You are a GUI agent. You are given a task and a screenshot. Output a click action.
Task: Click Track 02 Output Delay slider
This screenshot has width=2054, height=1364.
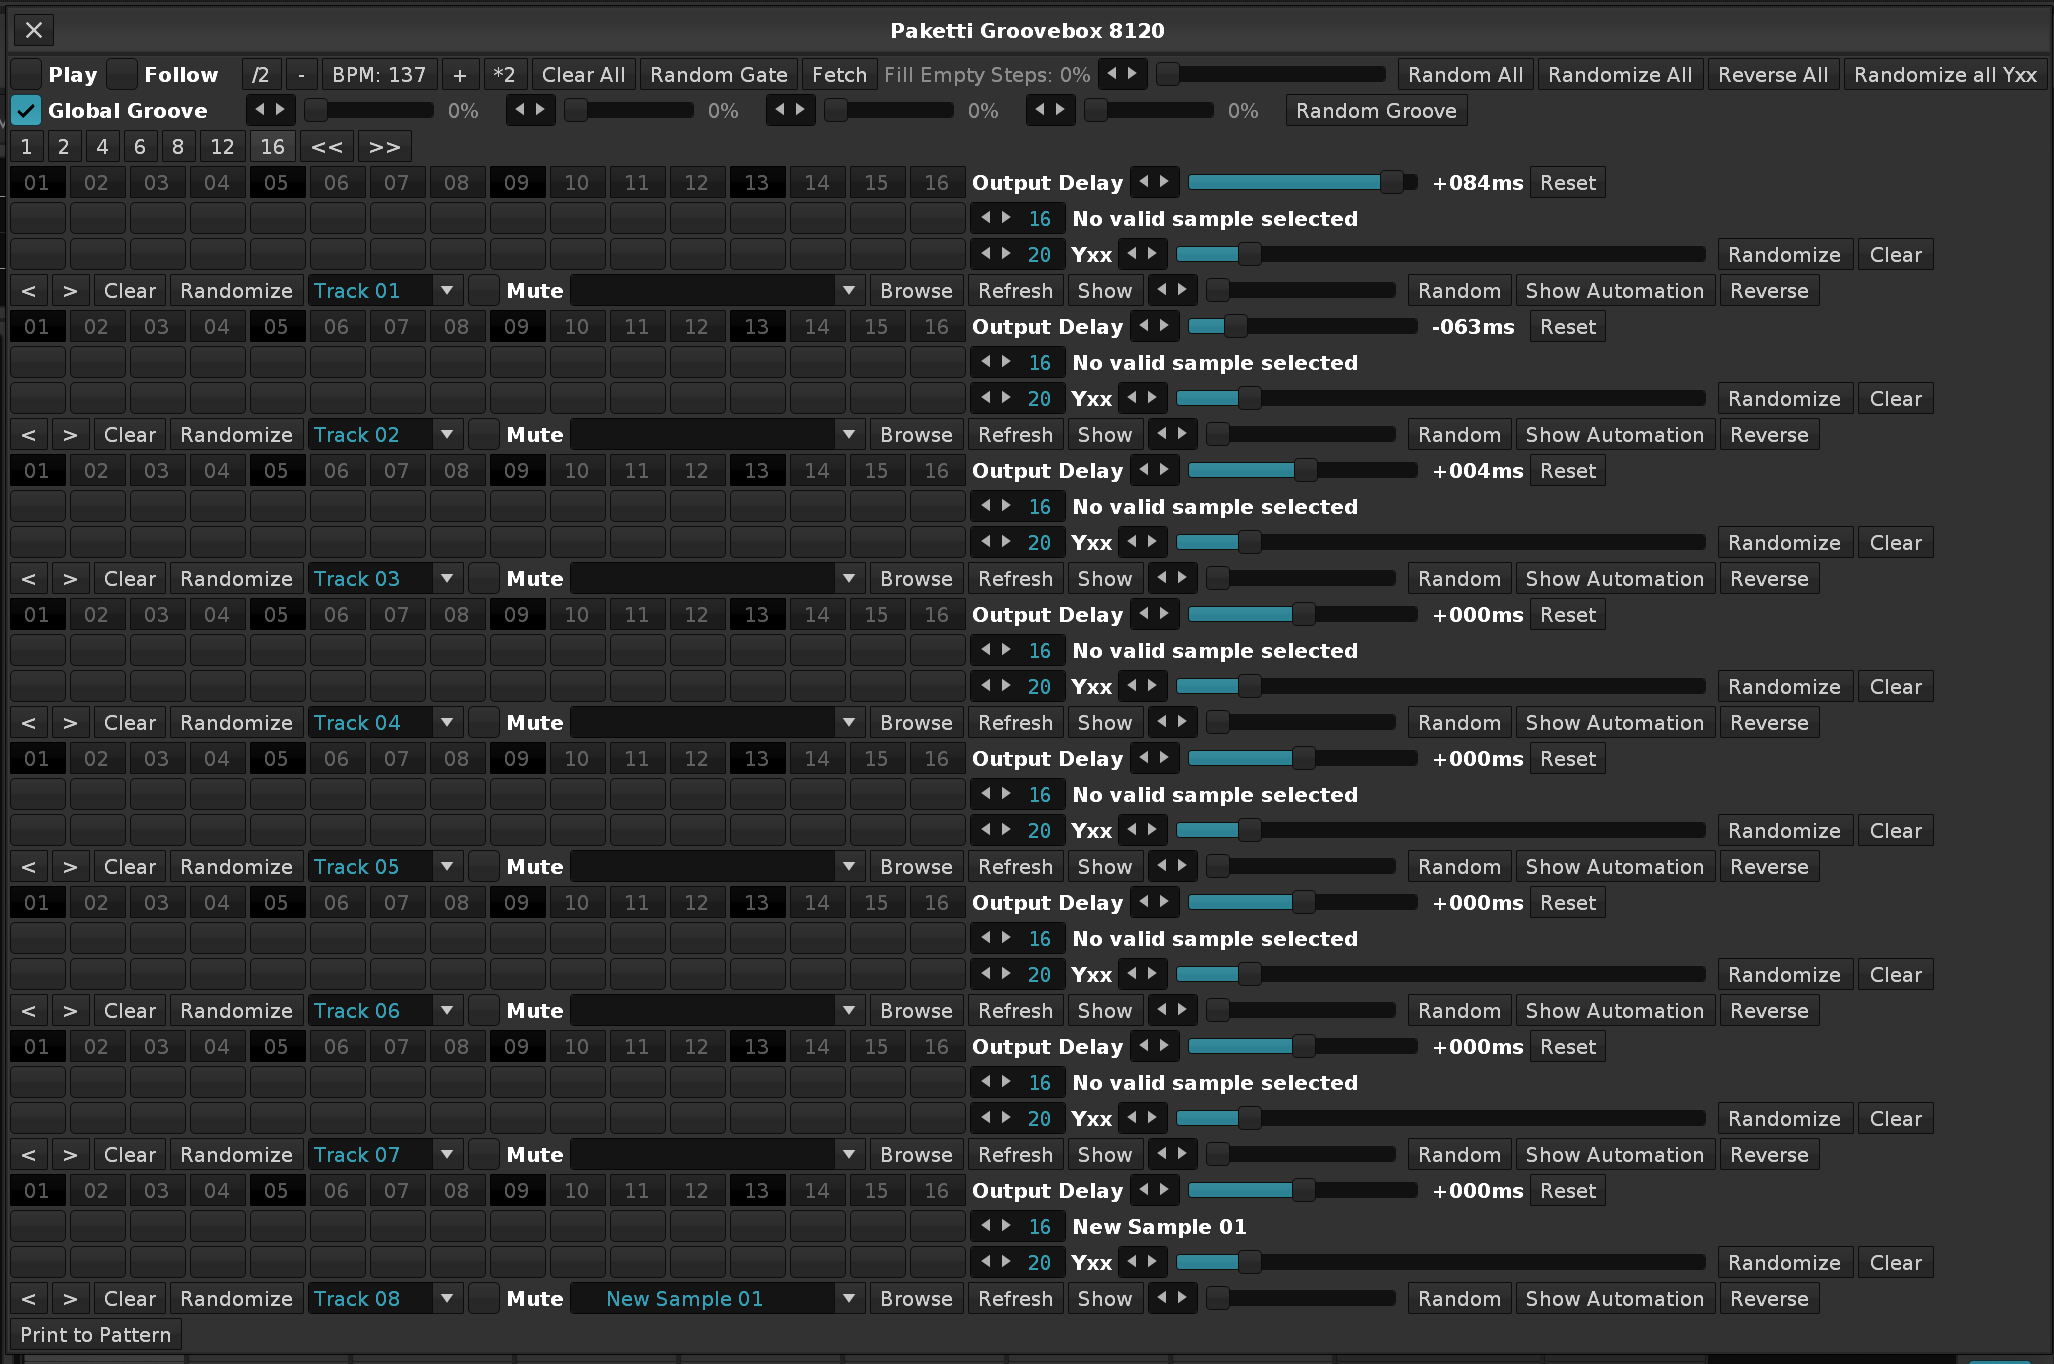pos(1302,327)
